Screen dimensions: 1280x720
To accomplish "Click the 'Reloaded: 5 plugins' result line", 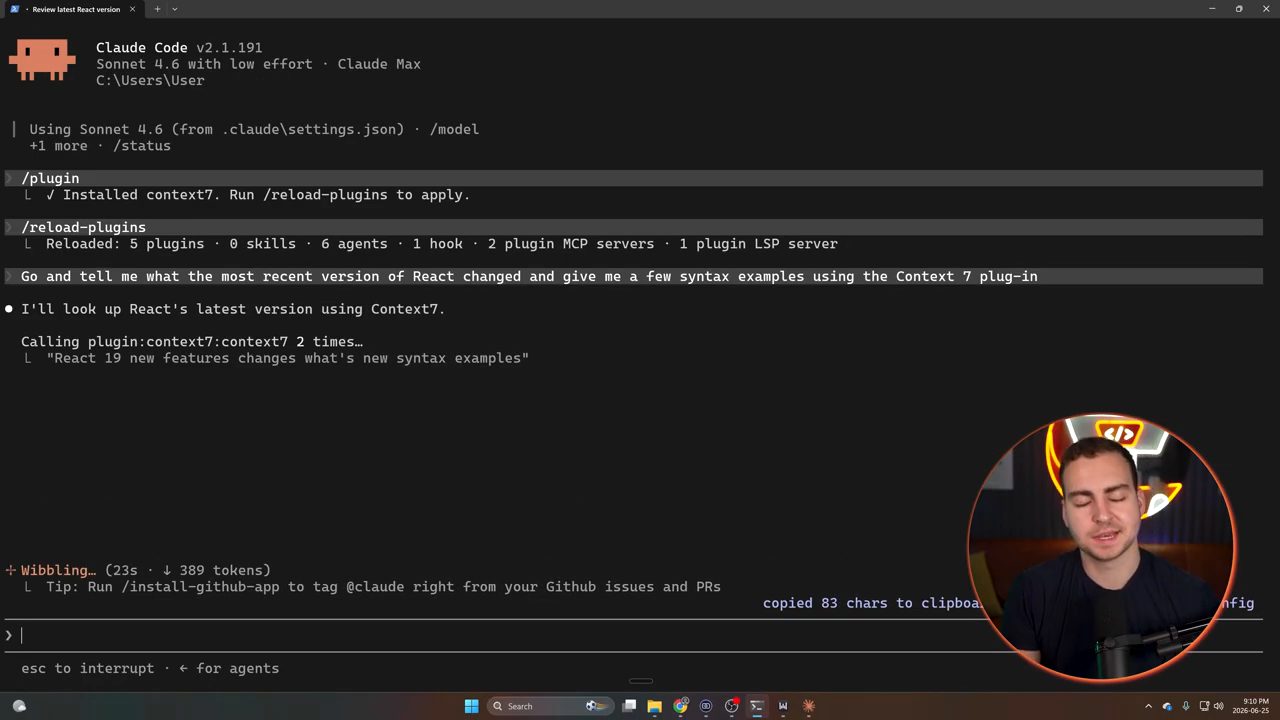I will pyautogui.click(x=442, y=244).
